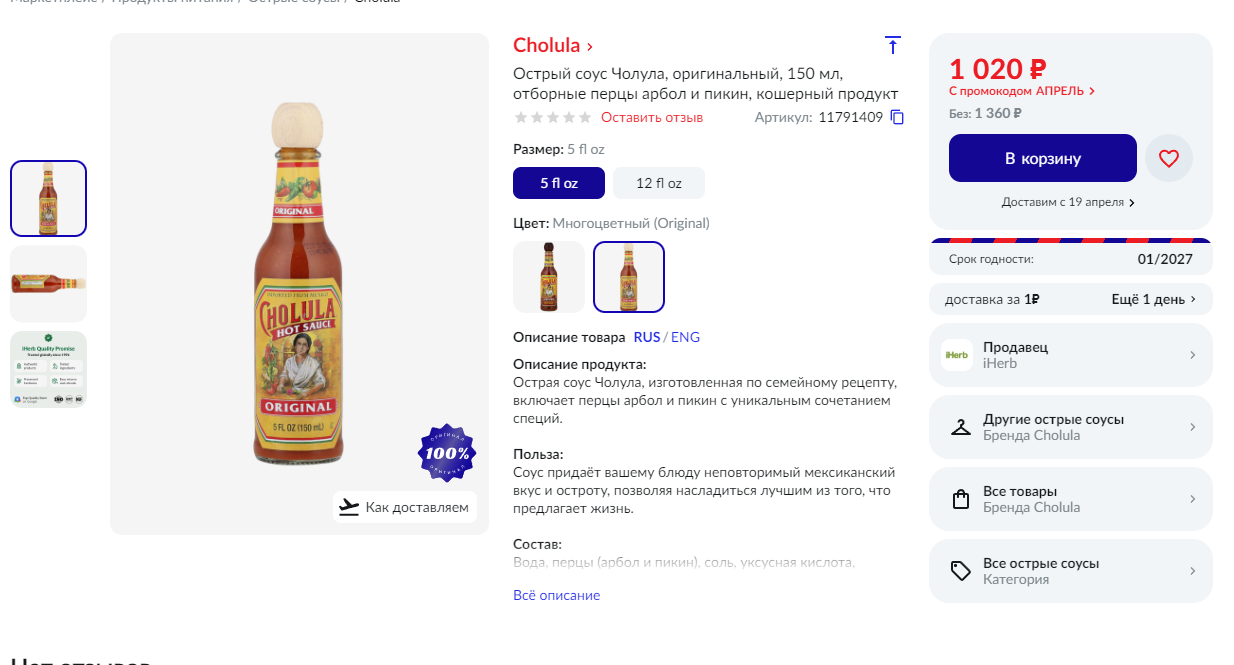Click the share upload arrow icon
The width and height of the screenshot is (1234, 665).
892,45
